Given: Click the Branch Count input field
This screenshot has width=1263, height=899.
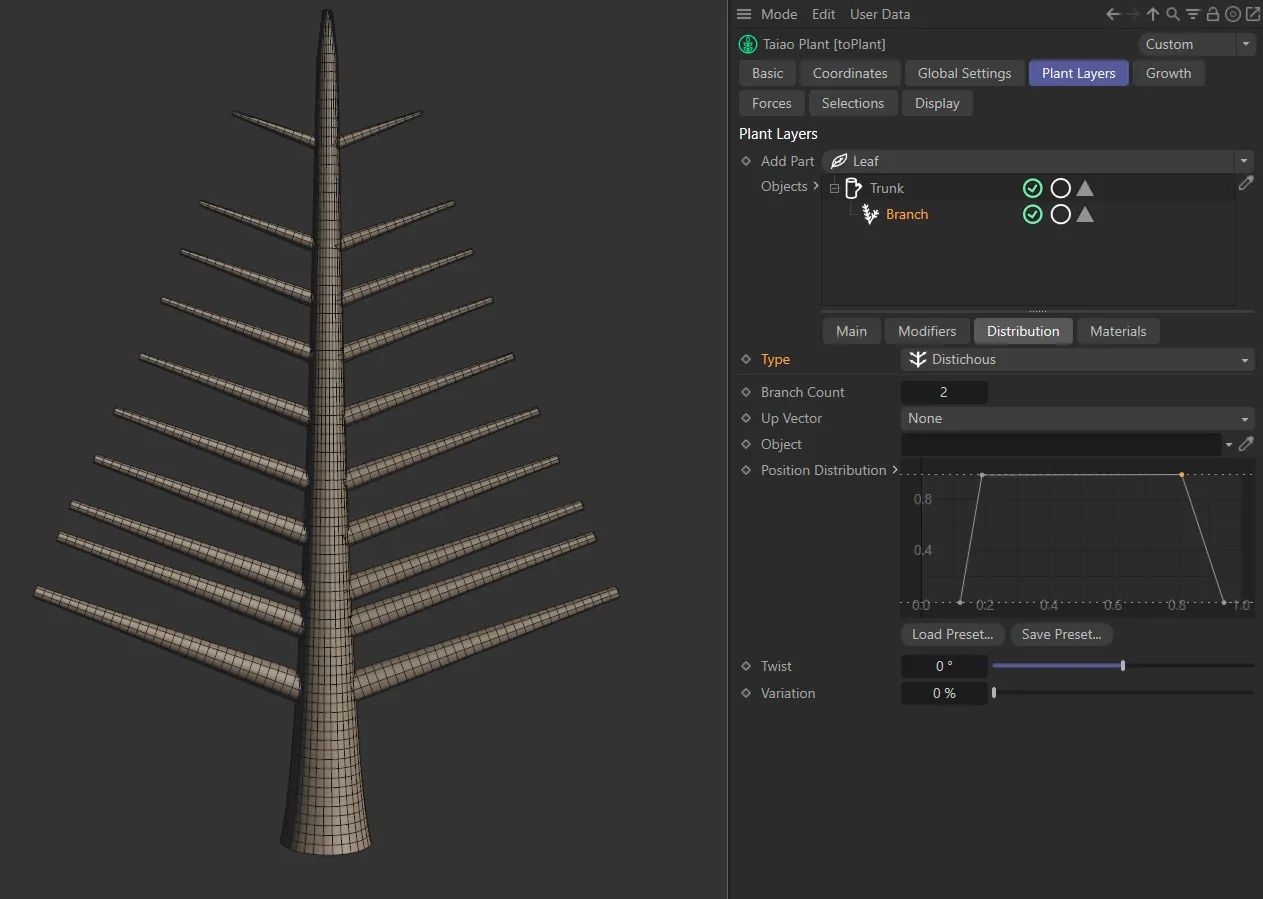Looking at the screenshot, I should tap(943, 392).
